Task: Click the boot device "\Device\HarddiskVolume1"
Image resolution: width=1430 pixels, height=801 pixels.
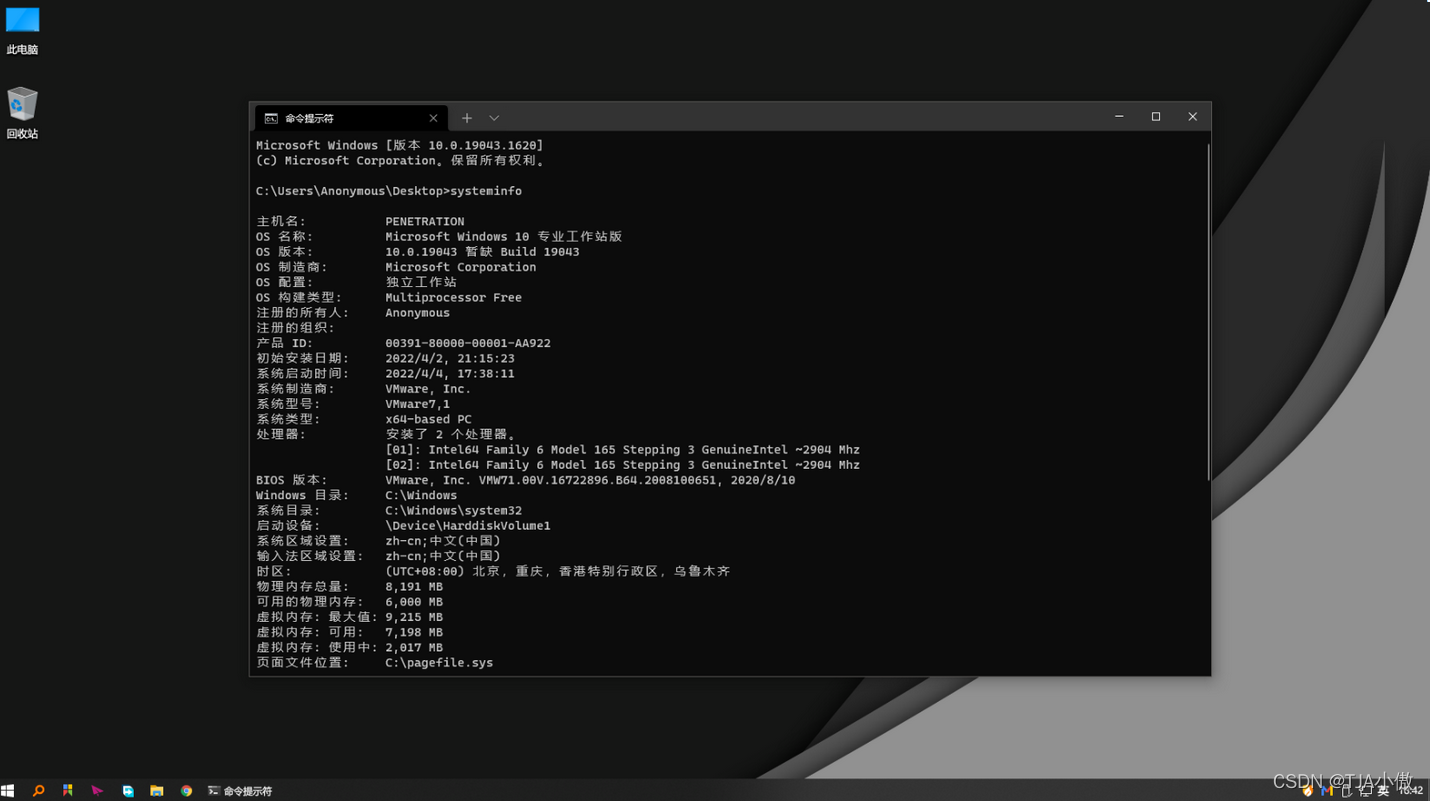Action: pos(468,526)
